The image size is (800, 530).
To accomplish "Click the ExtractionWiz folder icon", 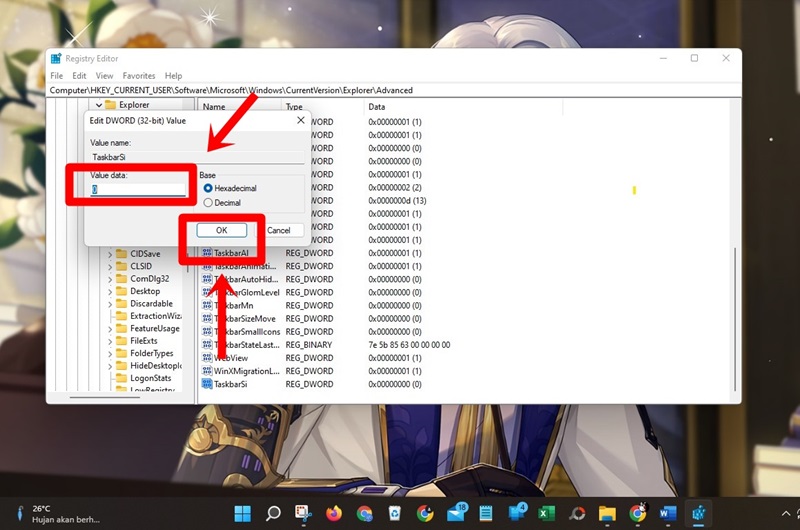I will click(121, 316).
